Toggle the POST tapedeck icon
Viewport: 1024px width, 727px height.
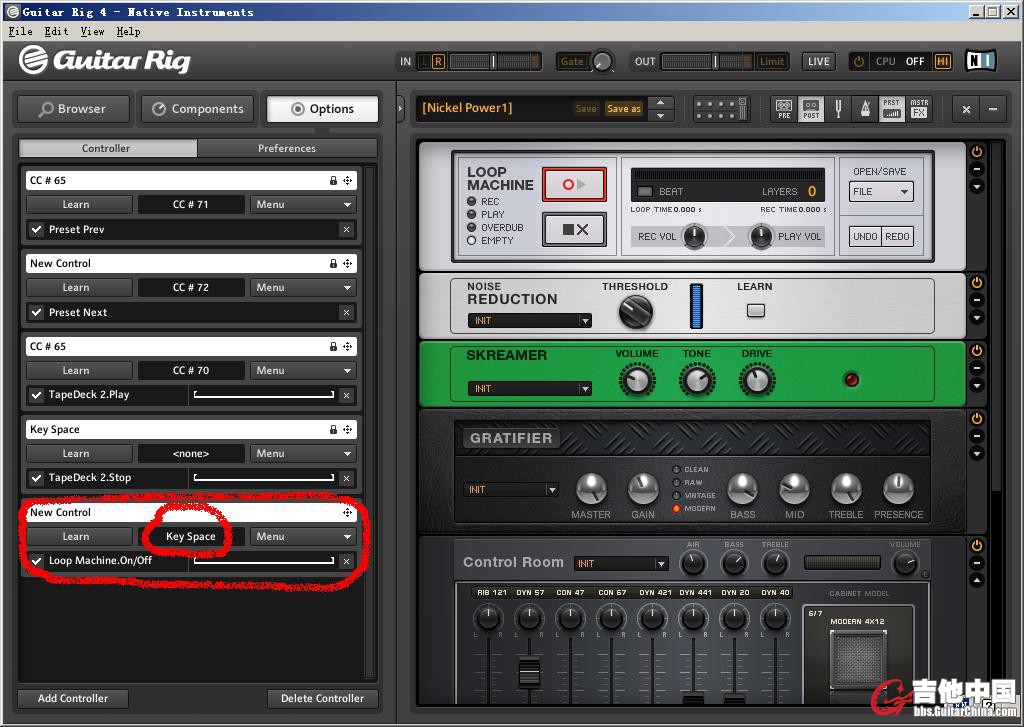click(x=811, y=108)
